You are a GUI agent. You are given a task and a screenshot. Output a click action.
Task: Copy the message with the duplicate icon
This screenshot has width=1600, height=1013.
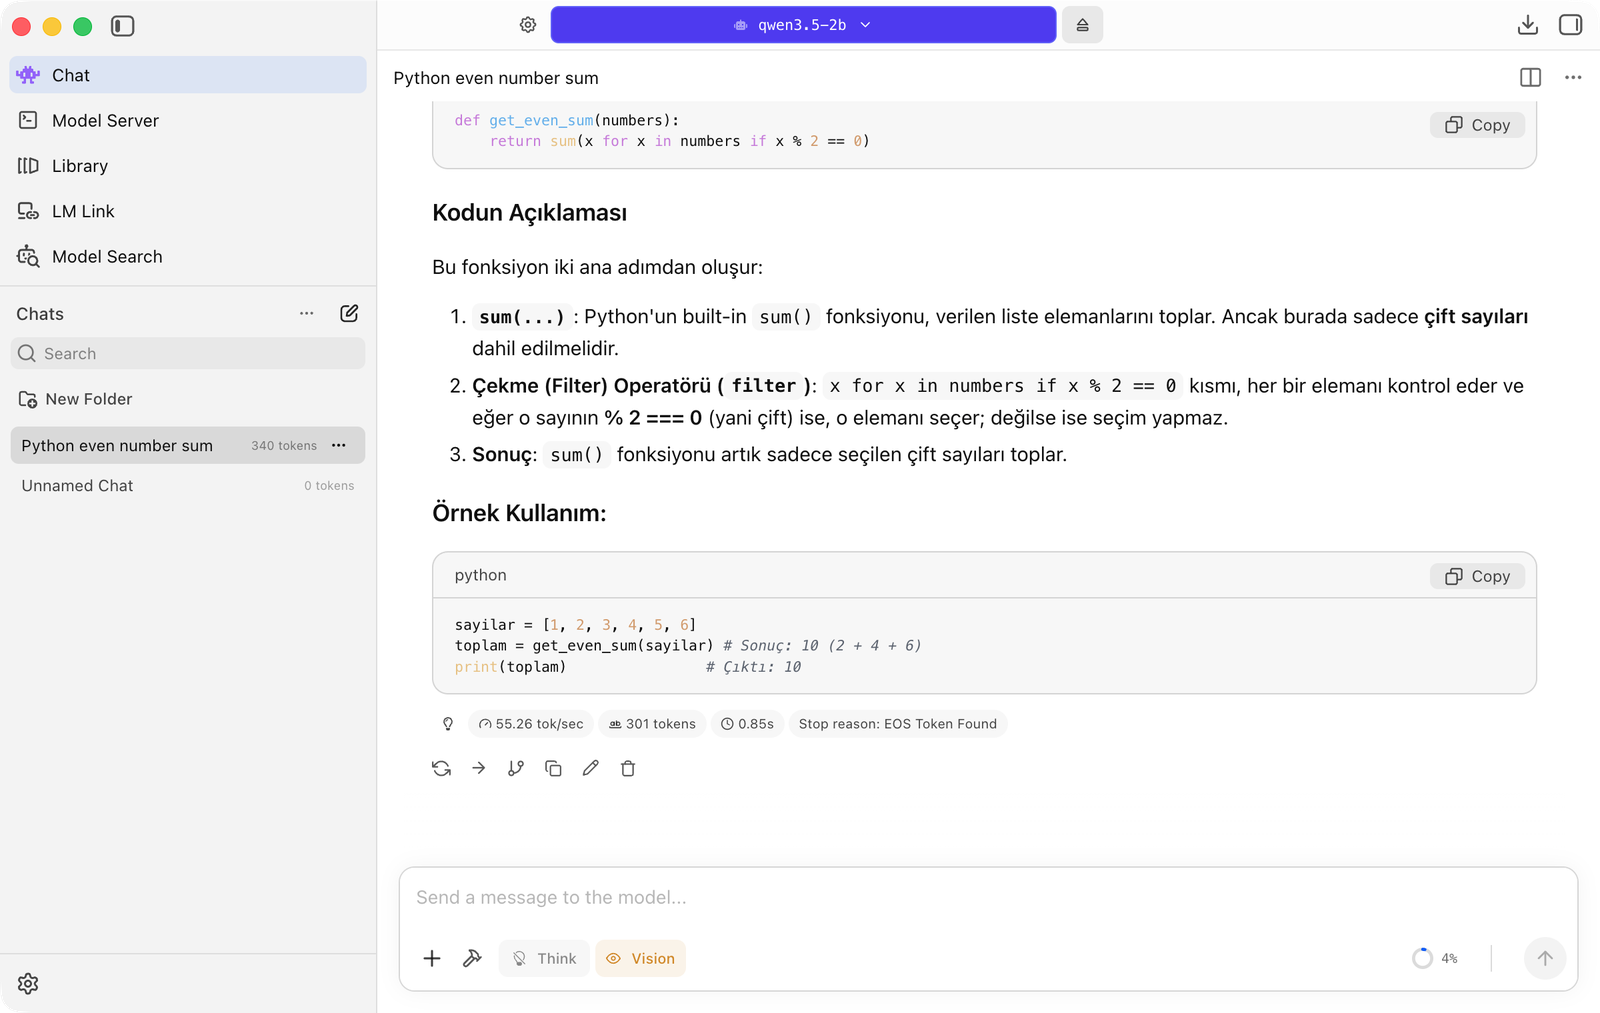pyautogui.click(x=553, y=768)
